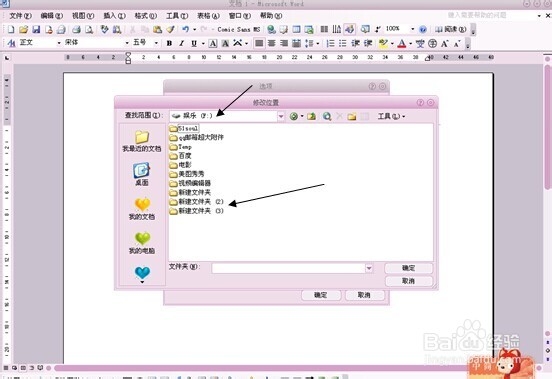Open the font name dropdown showing 宋体

[x=127, y=43]
